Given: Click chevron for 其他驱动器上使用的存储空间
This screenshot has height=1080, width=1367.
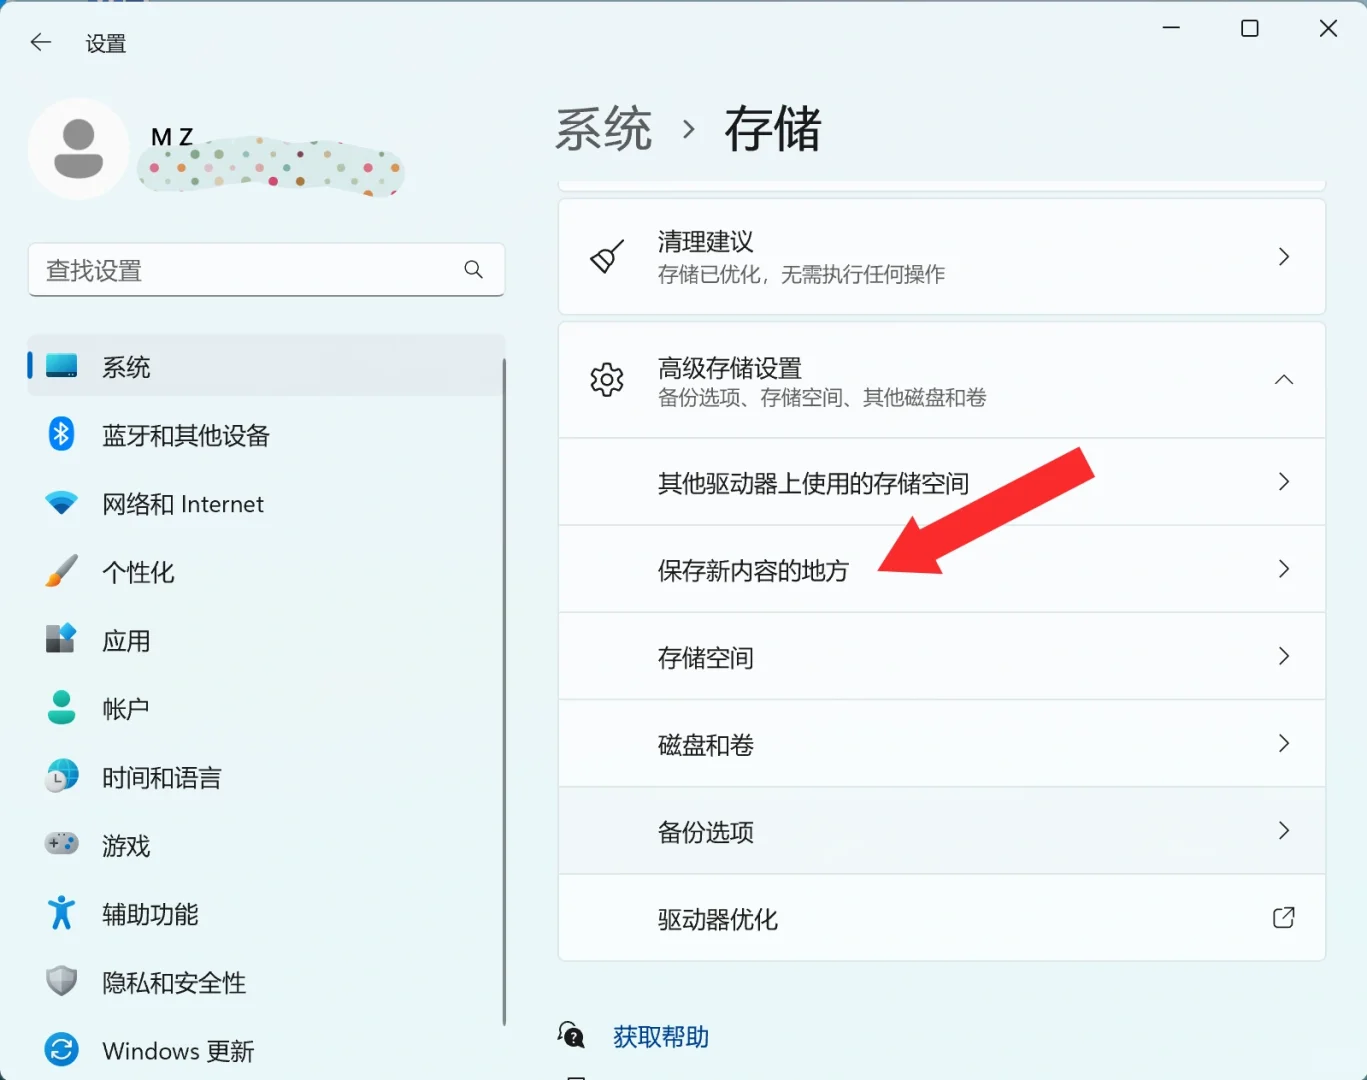Looking at the screenshot, I should (1284, 482).
